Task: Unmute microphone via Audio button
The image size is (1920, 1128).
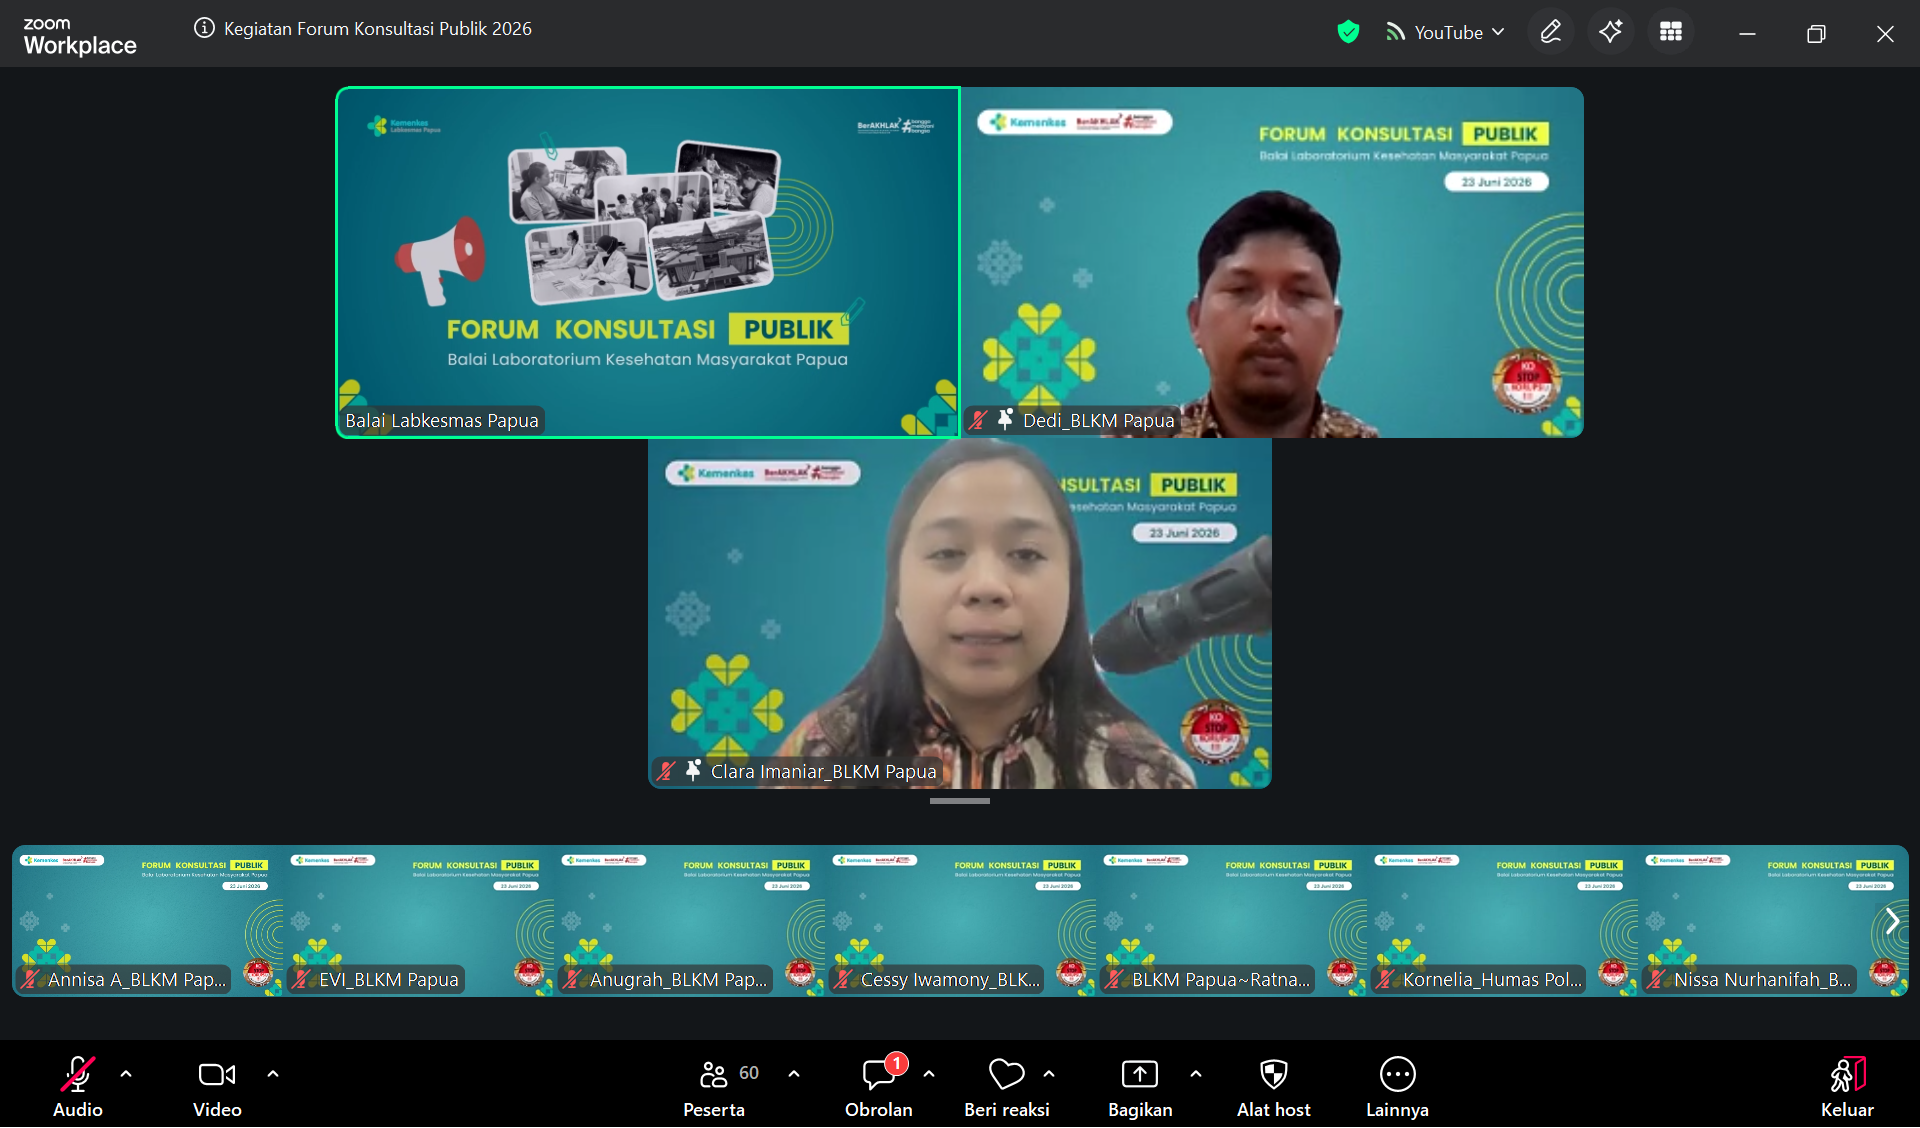Action: 78,1086
